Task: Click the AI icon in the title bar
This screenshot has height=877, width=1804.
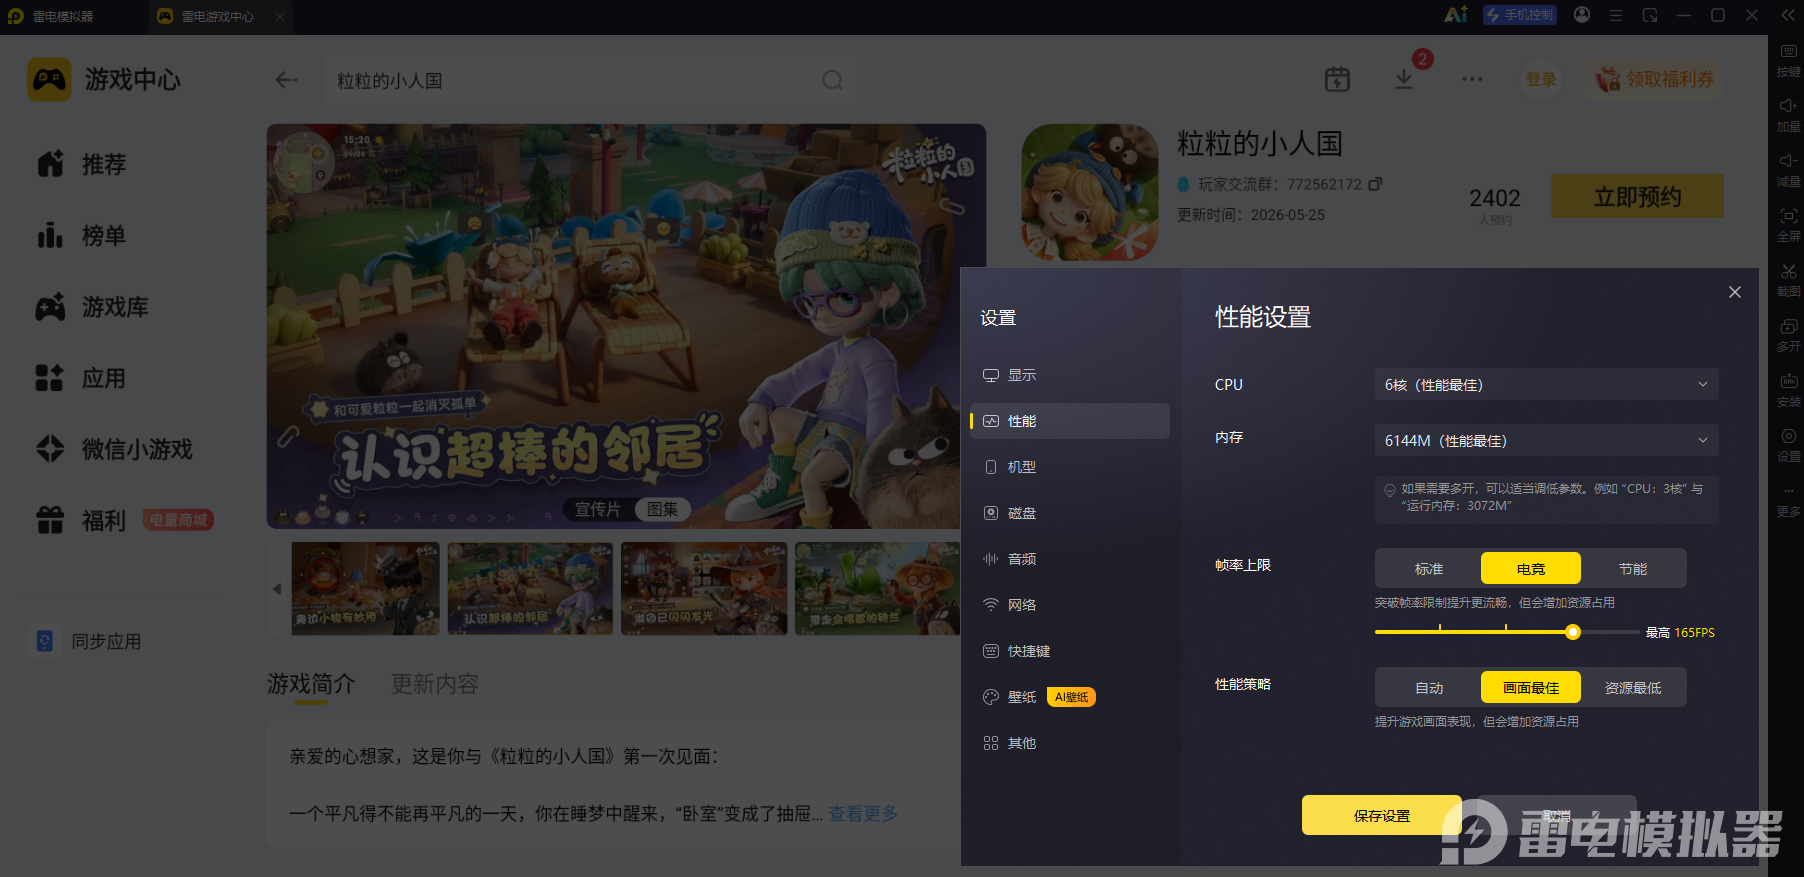Action: 1456,15
